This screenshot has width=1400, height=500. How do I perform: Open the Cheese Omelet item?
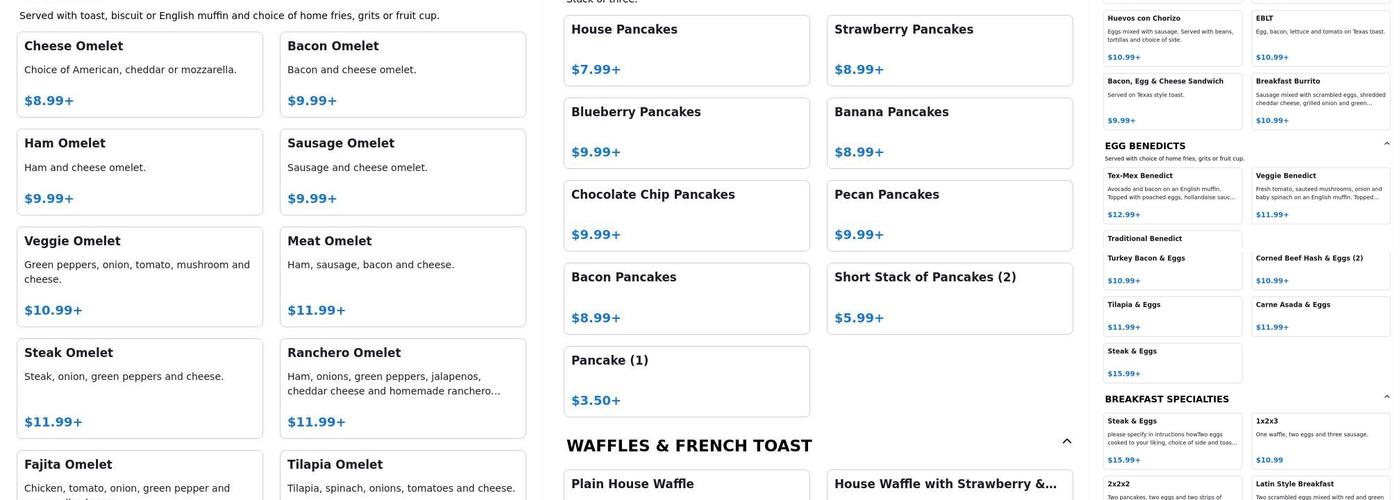pos(140,74)
